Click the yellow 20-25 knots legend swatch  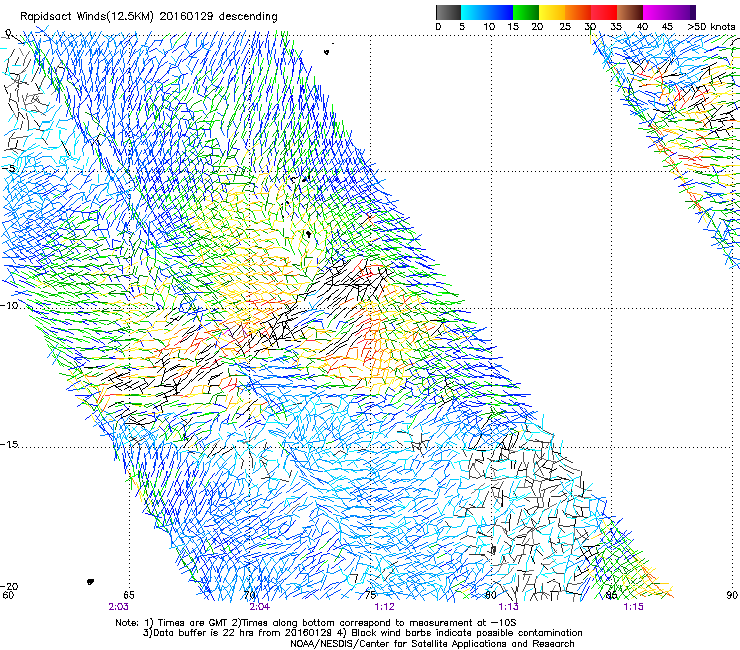click(x=552, y=12)
